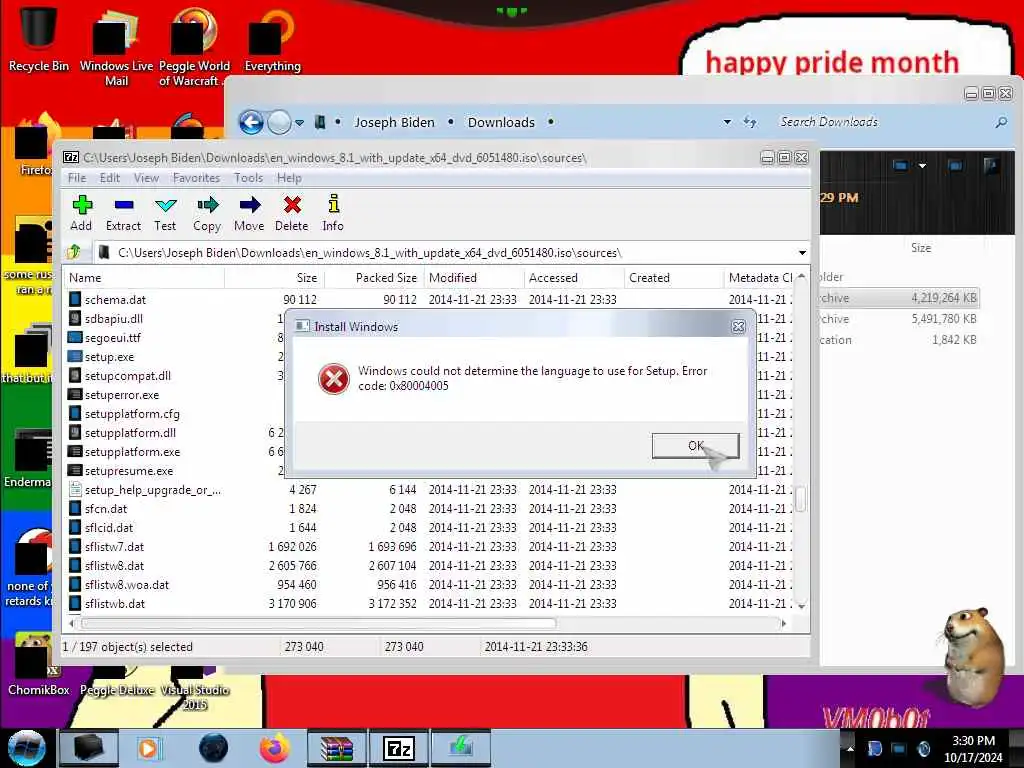The image size is (1024, 768).
Task: Click the Copy toolbar icon
Action: click(x=207, y=214)
